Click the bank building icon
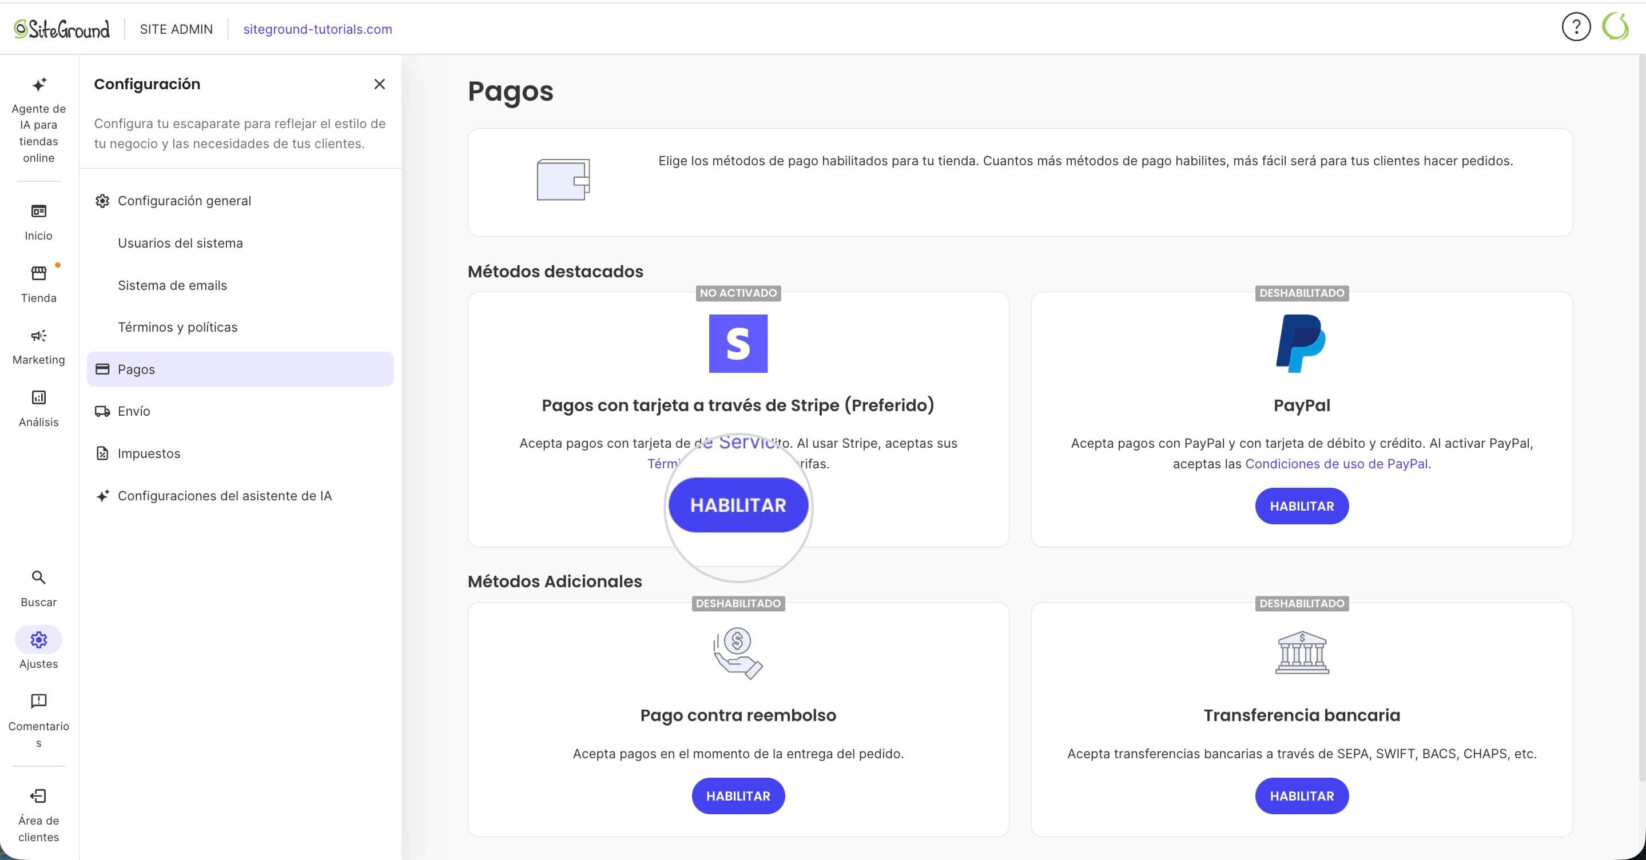The width and height of the screenshot is (1646, 860). tap(1302, 653)
